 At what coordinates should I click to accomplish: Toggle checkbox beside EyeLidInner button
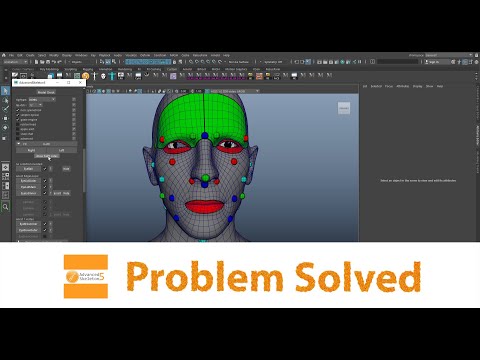(x=45, y=193)
